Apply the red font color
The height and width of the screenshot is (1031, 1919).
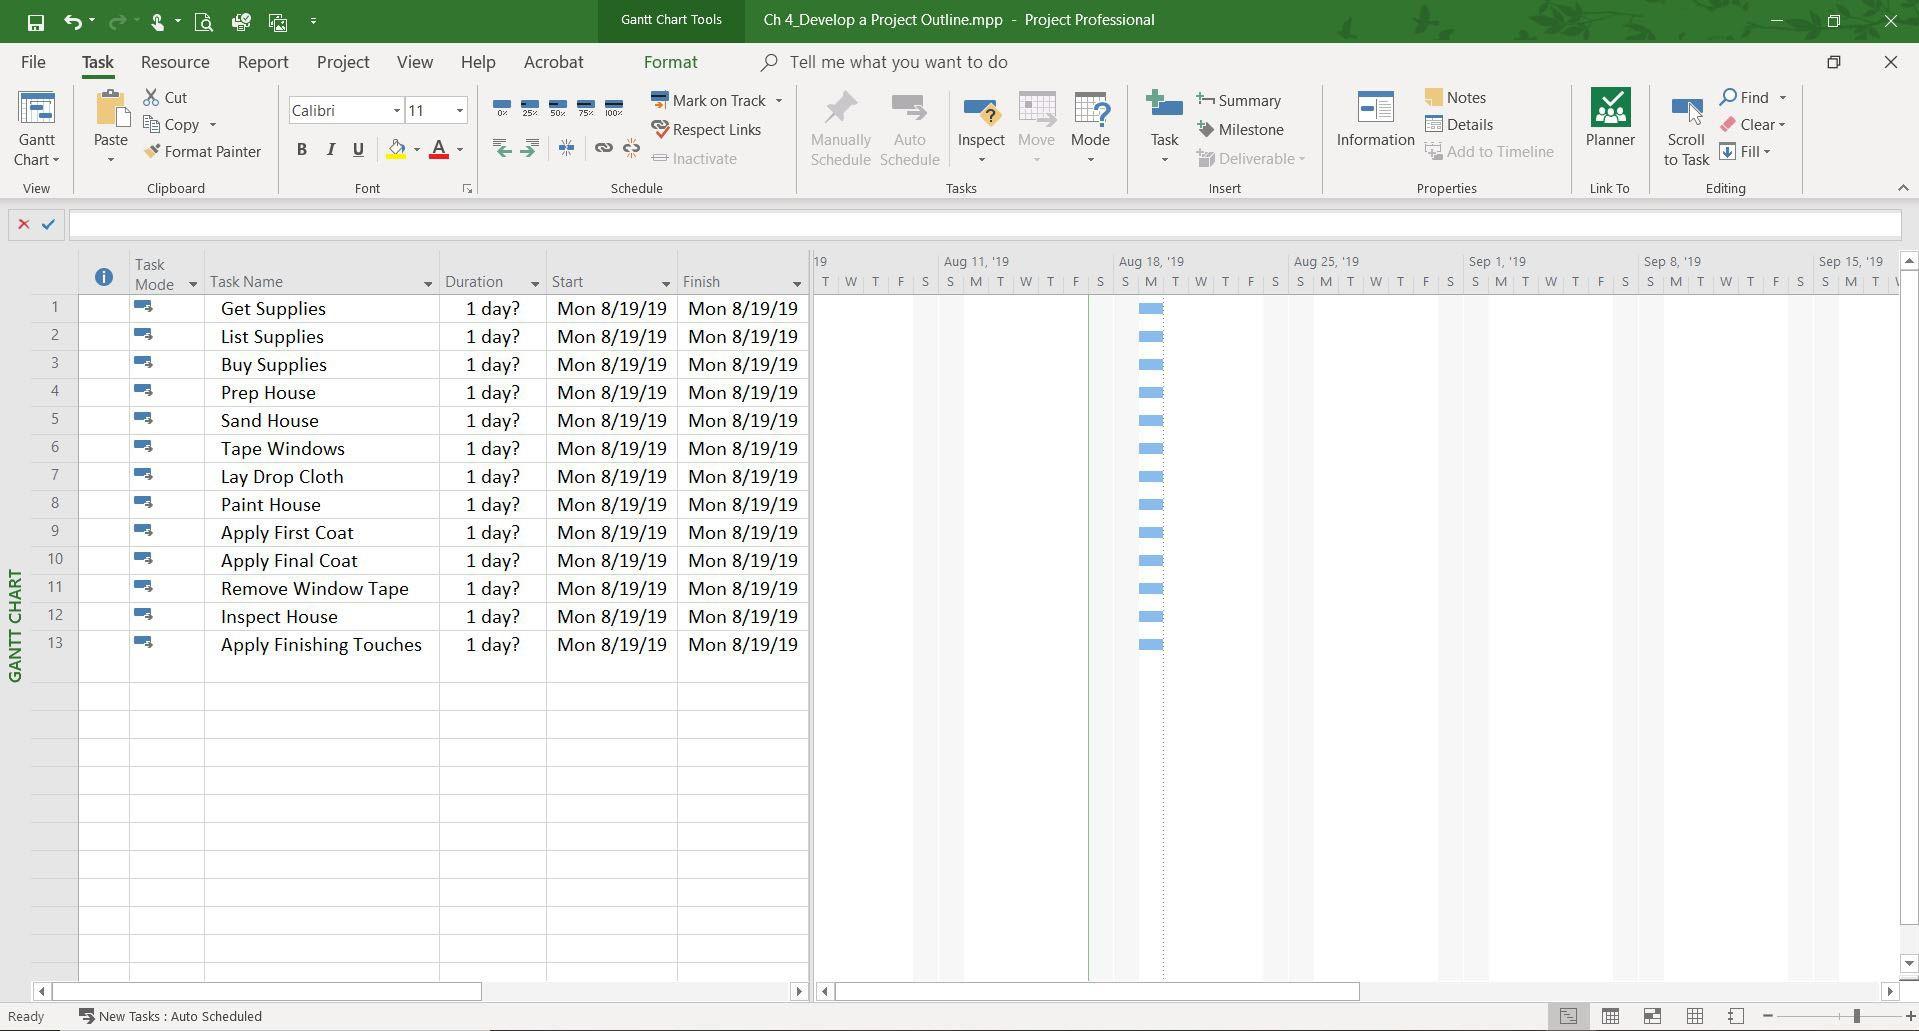pyautogui.click(x=439, y=150)
